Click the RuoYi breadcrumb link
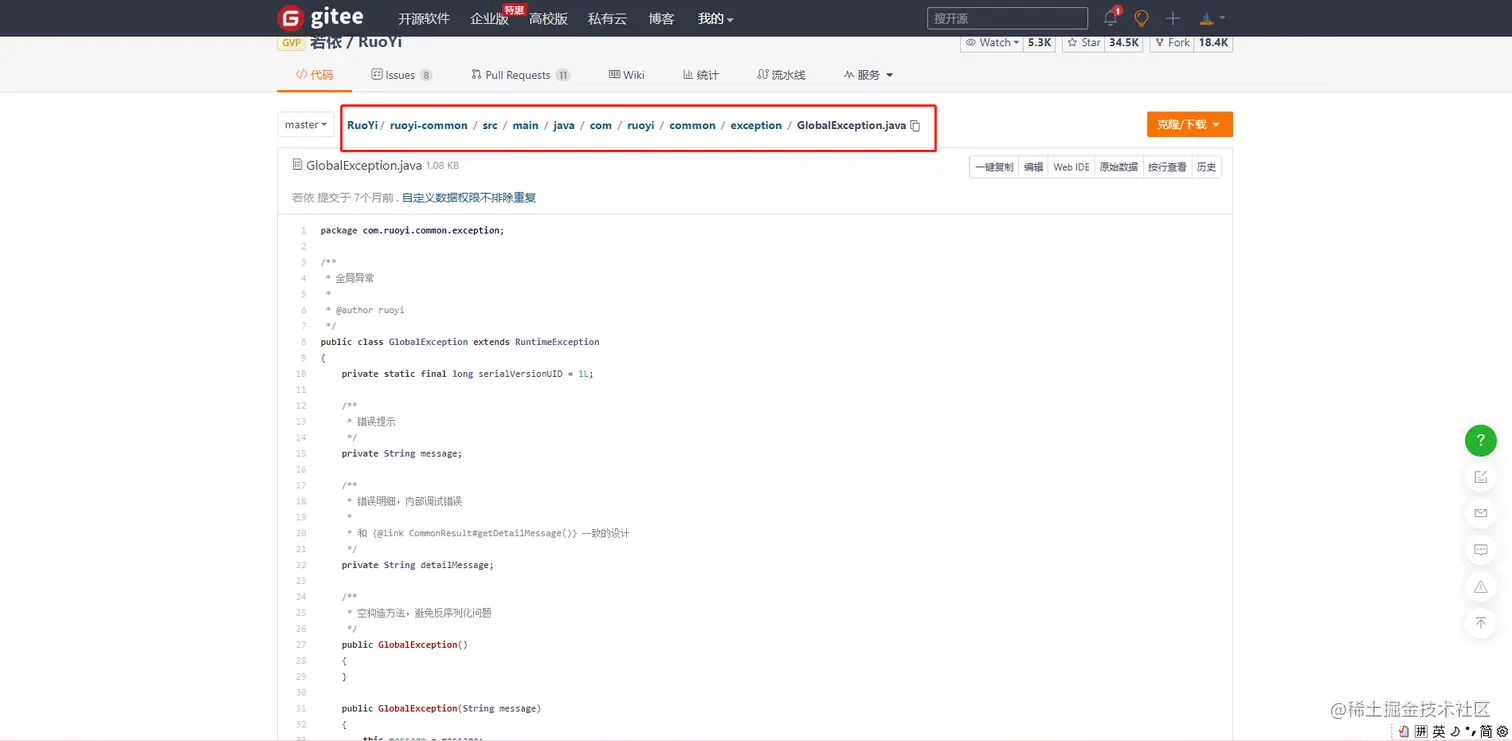 (x=362, y=126)
